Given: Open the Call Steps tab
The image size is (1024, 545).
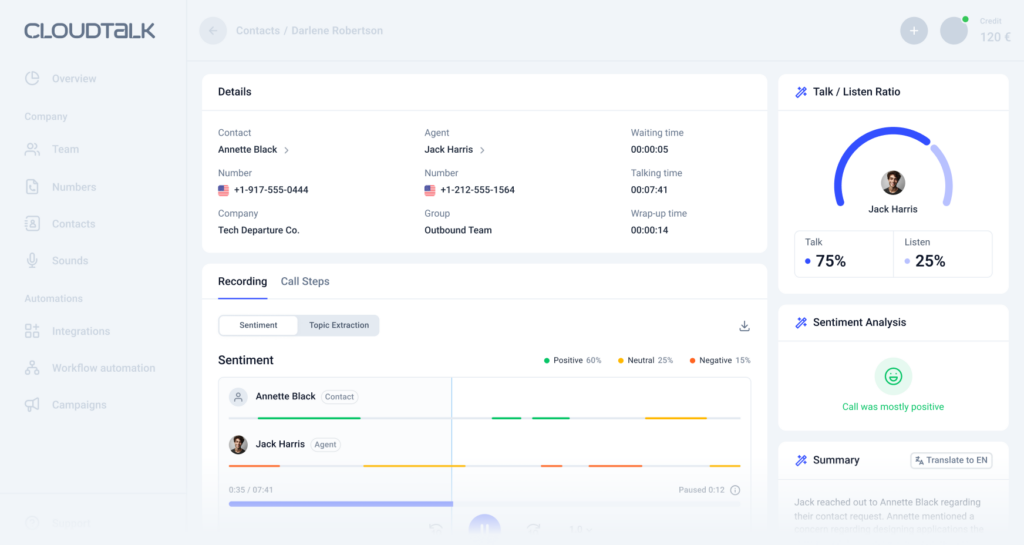Looking at the screenshot, I should coord(305,282).
